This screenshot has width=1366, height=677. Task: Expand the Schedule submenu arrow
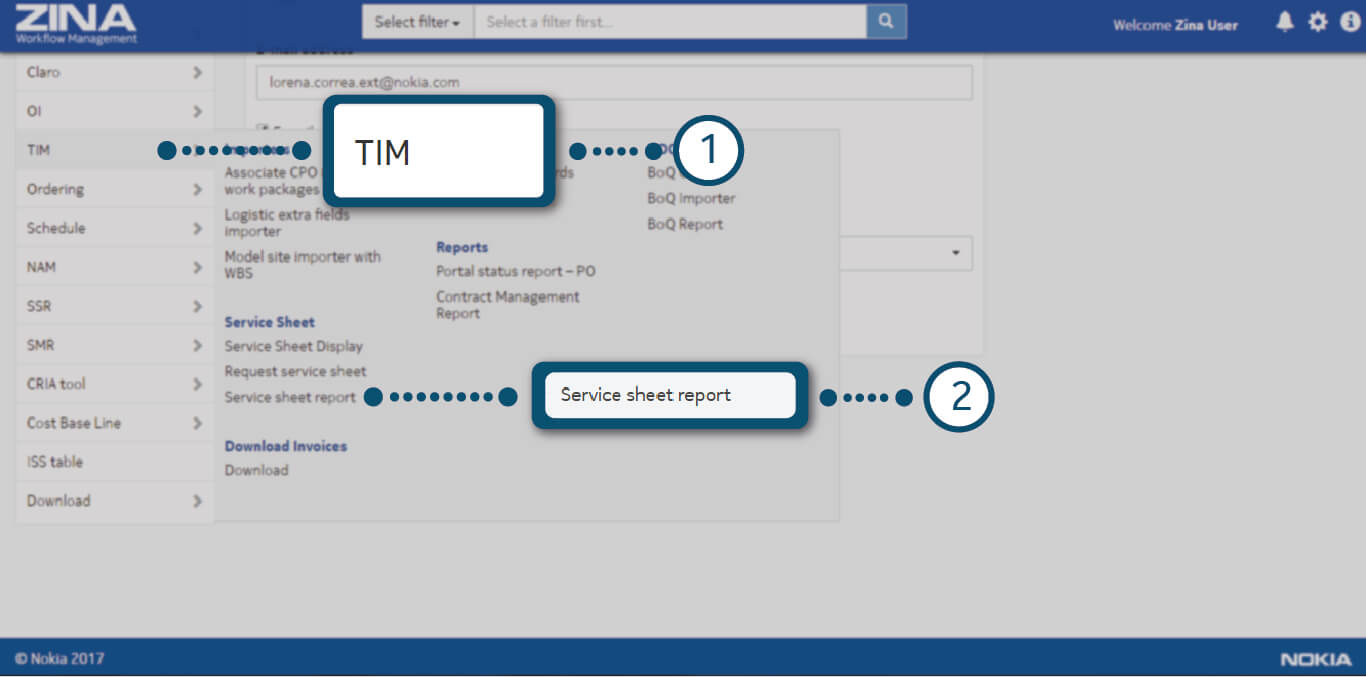click(197, 228)
